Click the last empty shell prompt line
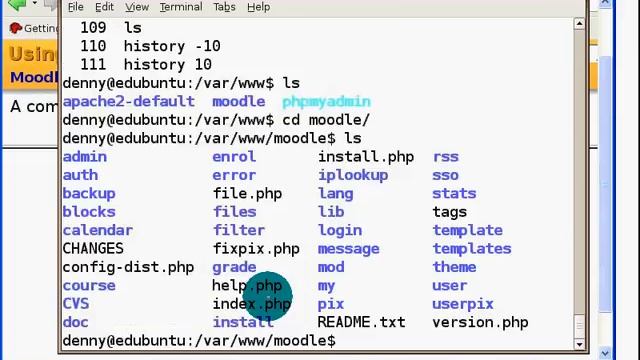Image resolution: width=640 pixels, height=360 pixels. [199, 340]
